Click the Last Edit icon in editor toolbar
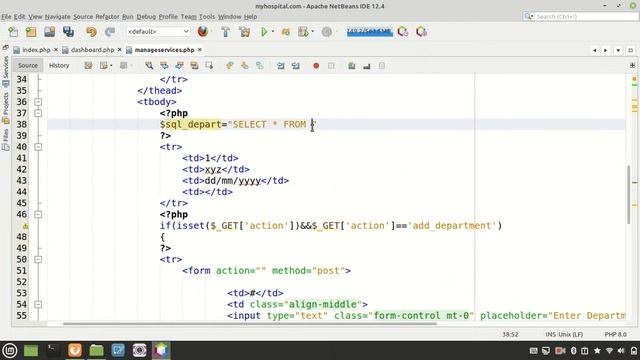 point(88,66)
